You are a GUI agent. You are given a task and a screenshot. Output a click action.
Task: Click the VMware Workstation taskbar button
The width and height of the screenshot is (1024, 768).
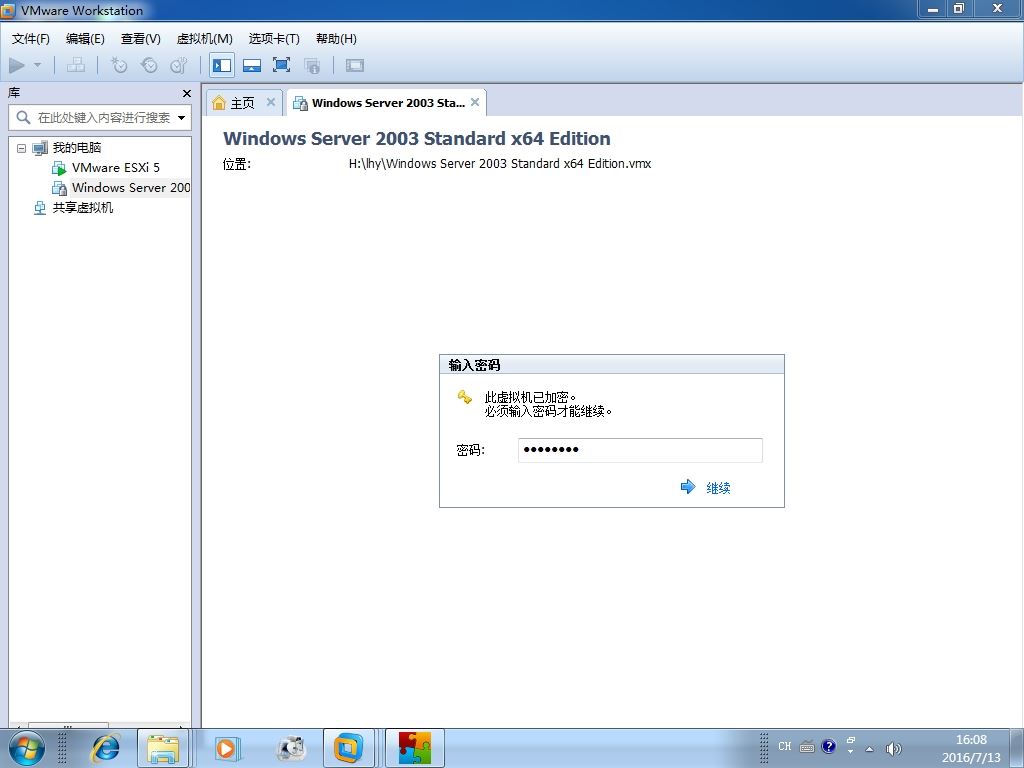[x=349, y=748]
